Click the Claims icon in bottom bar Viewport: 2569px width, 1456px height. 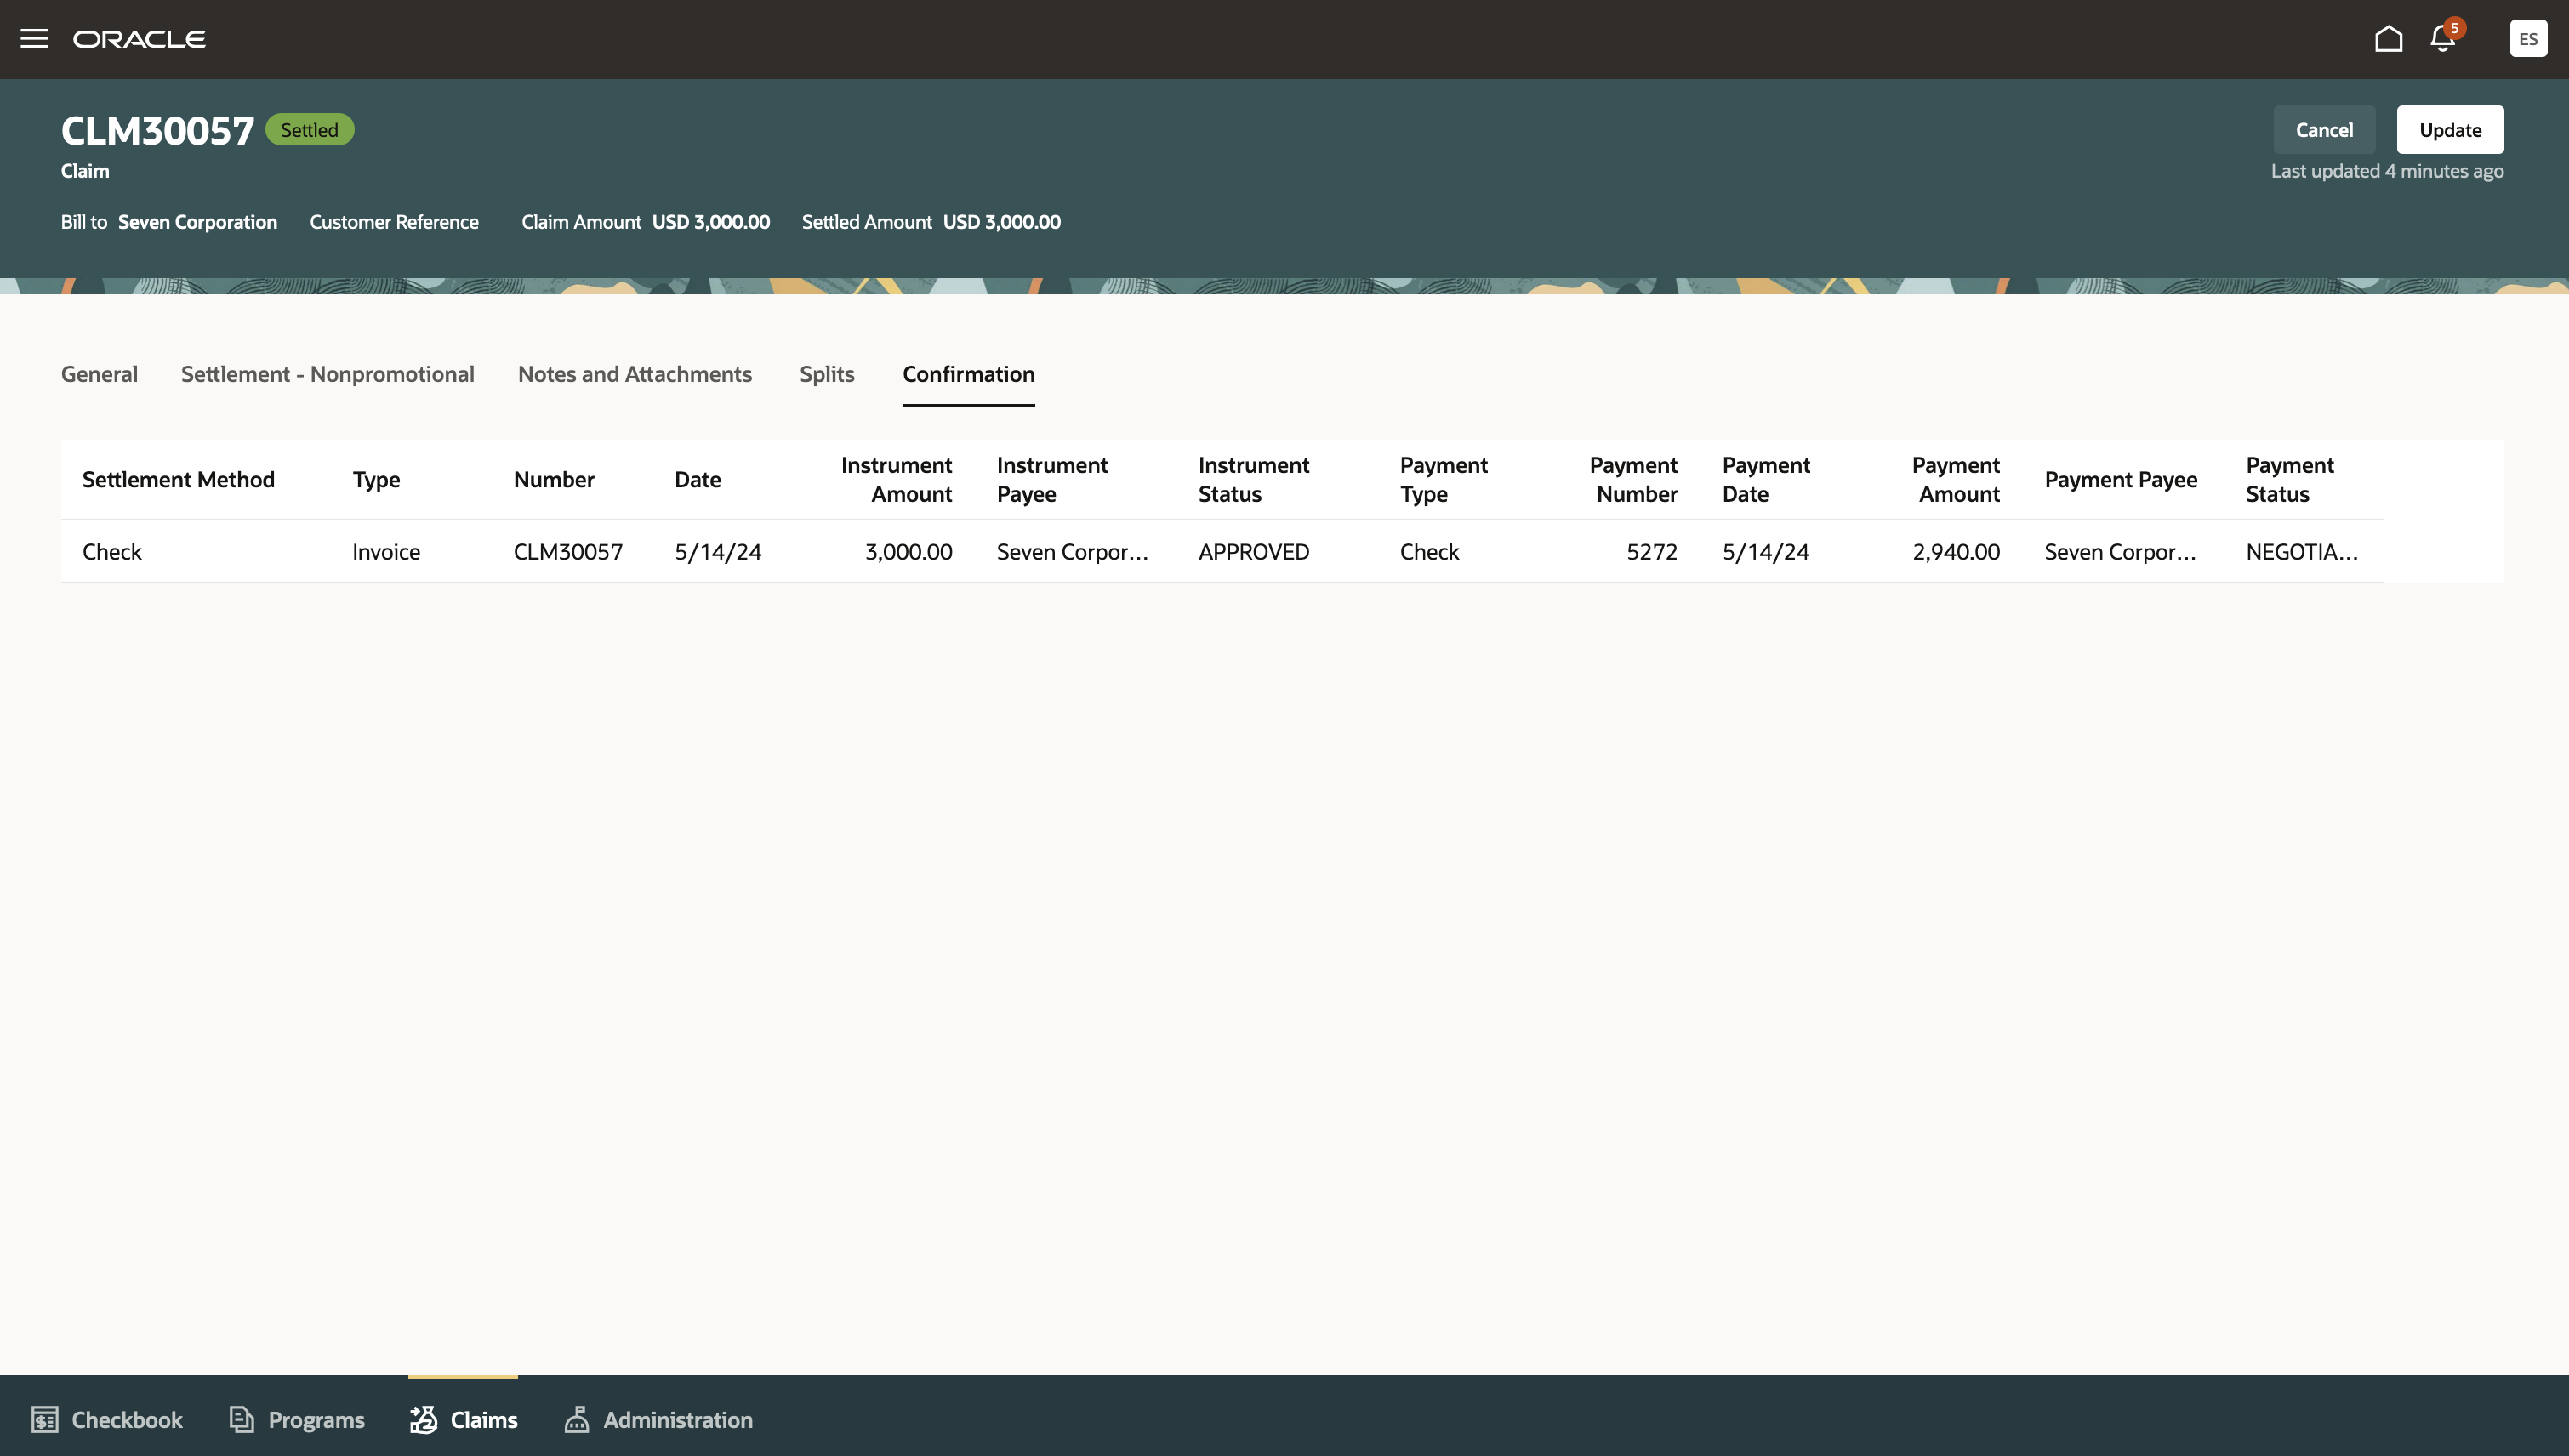(x=423, y=1419)
